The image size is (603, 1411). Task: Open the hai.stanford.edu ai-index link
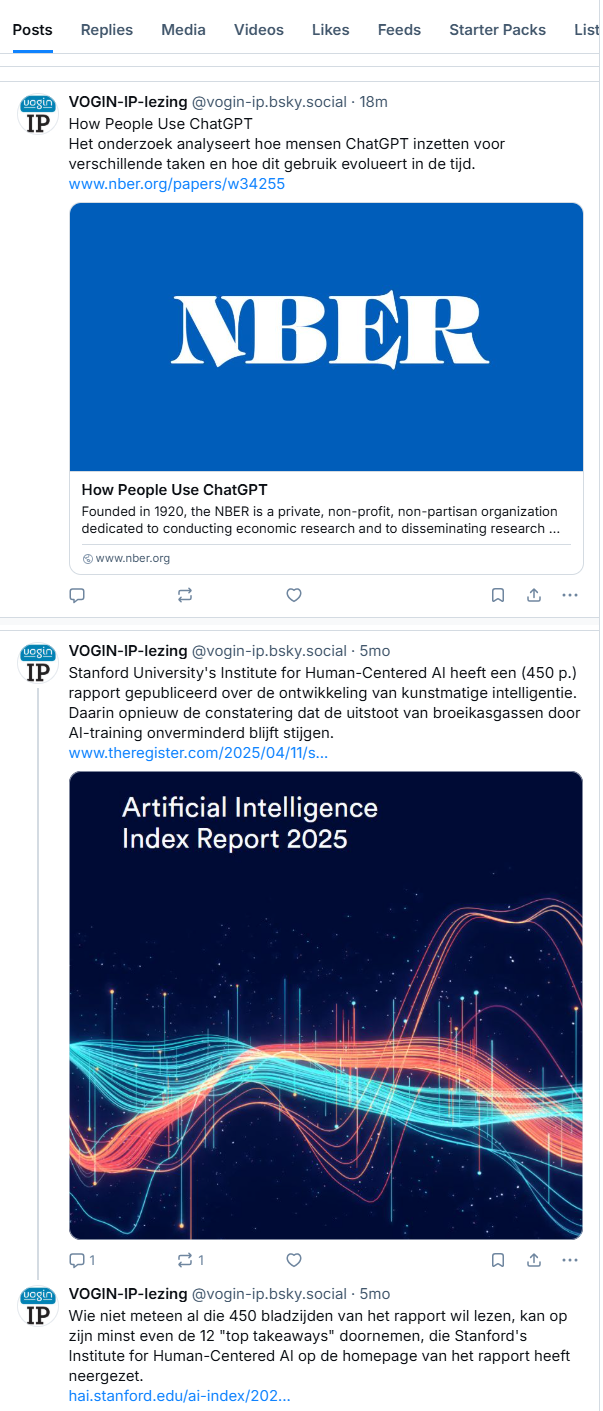(x=179, y=1396)
